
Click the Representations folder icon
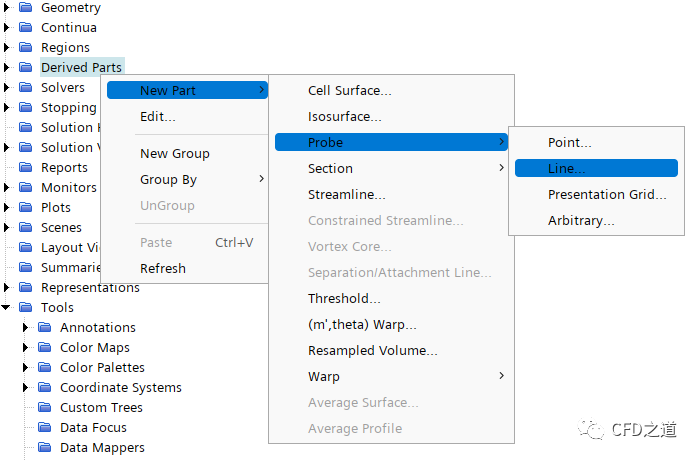click(x=26, y=288)
